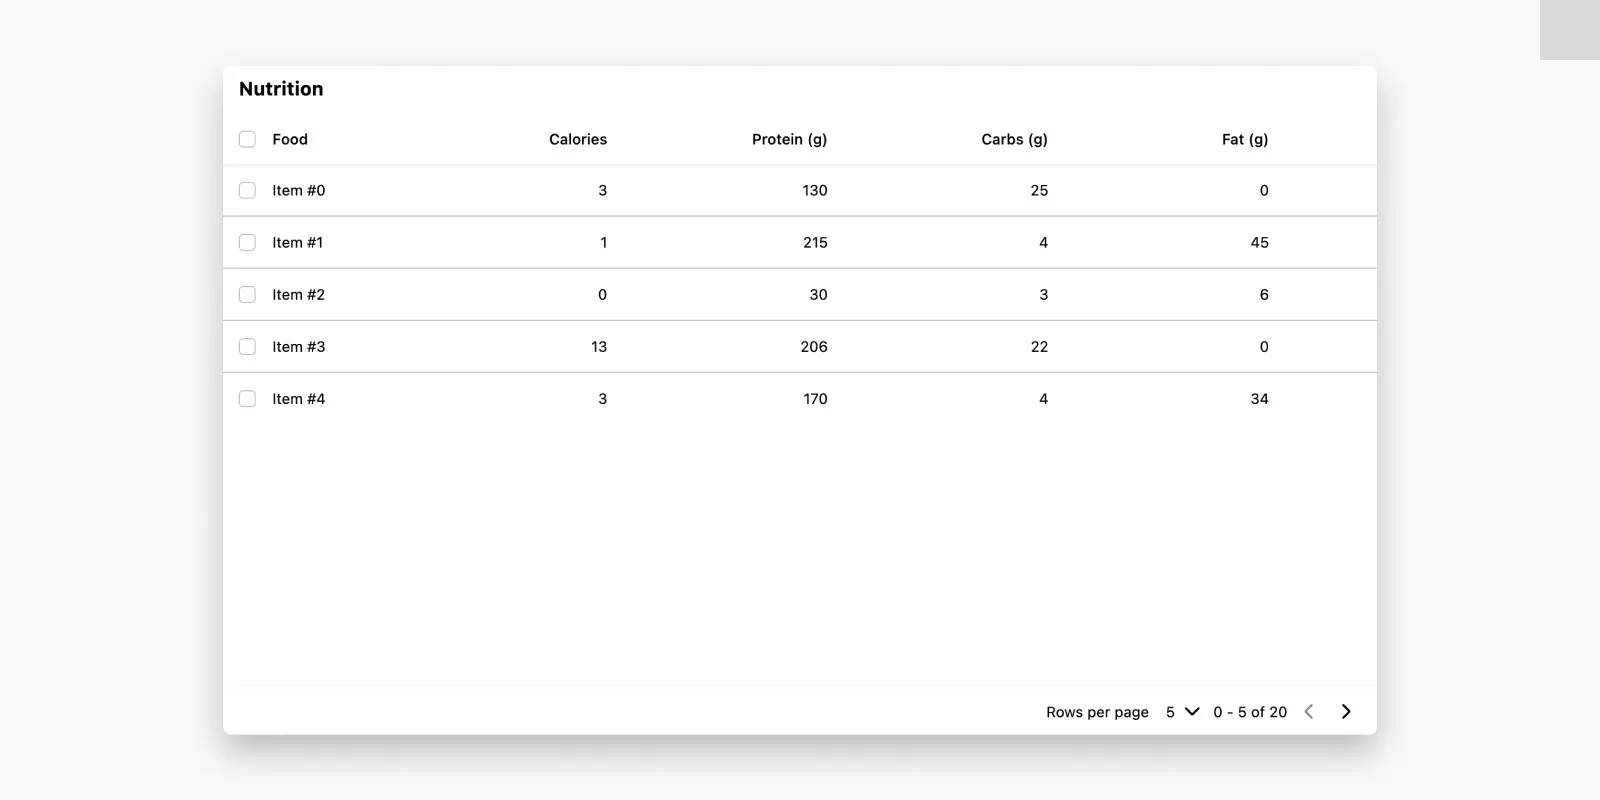Check the box for Item #0
The image size is (1600, 800).
(x=247, y=190)
